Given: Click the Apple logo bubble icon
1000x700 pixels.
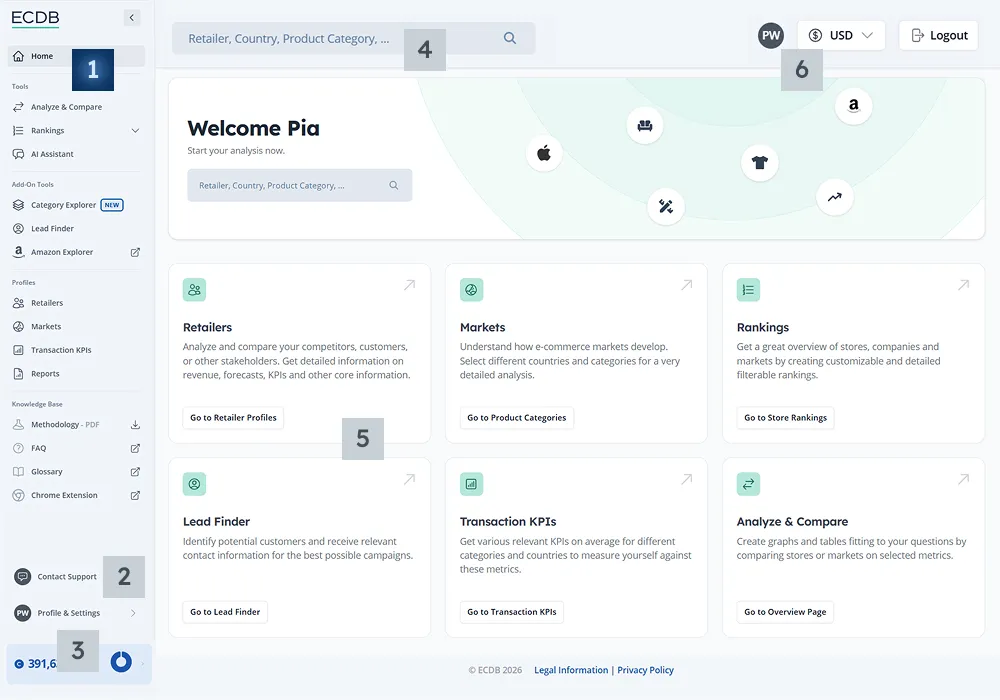Looking at the screenshot, I should (544, 153).
